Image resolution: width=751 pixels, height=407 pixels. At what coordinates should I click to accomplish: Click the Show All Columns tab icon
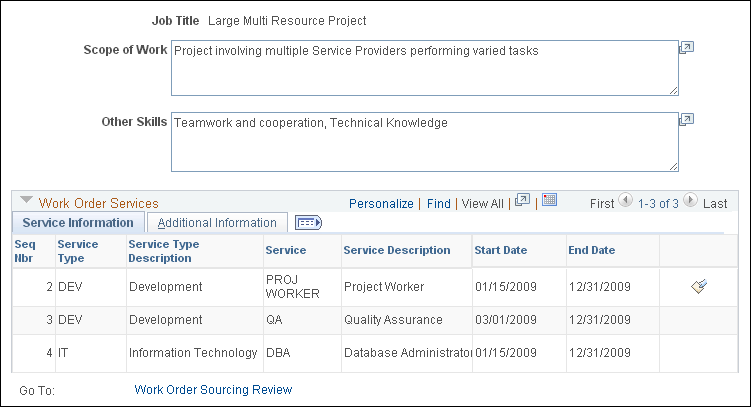pyautogui.click(x=308, y=223)
